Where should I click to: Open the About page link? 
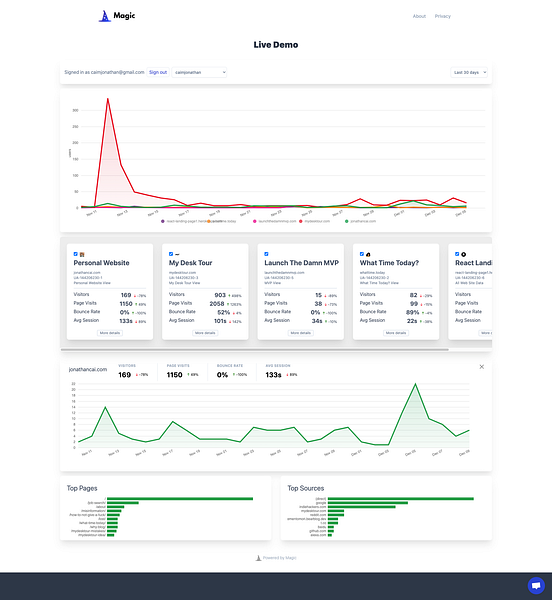click(419, 16)
